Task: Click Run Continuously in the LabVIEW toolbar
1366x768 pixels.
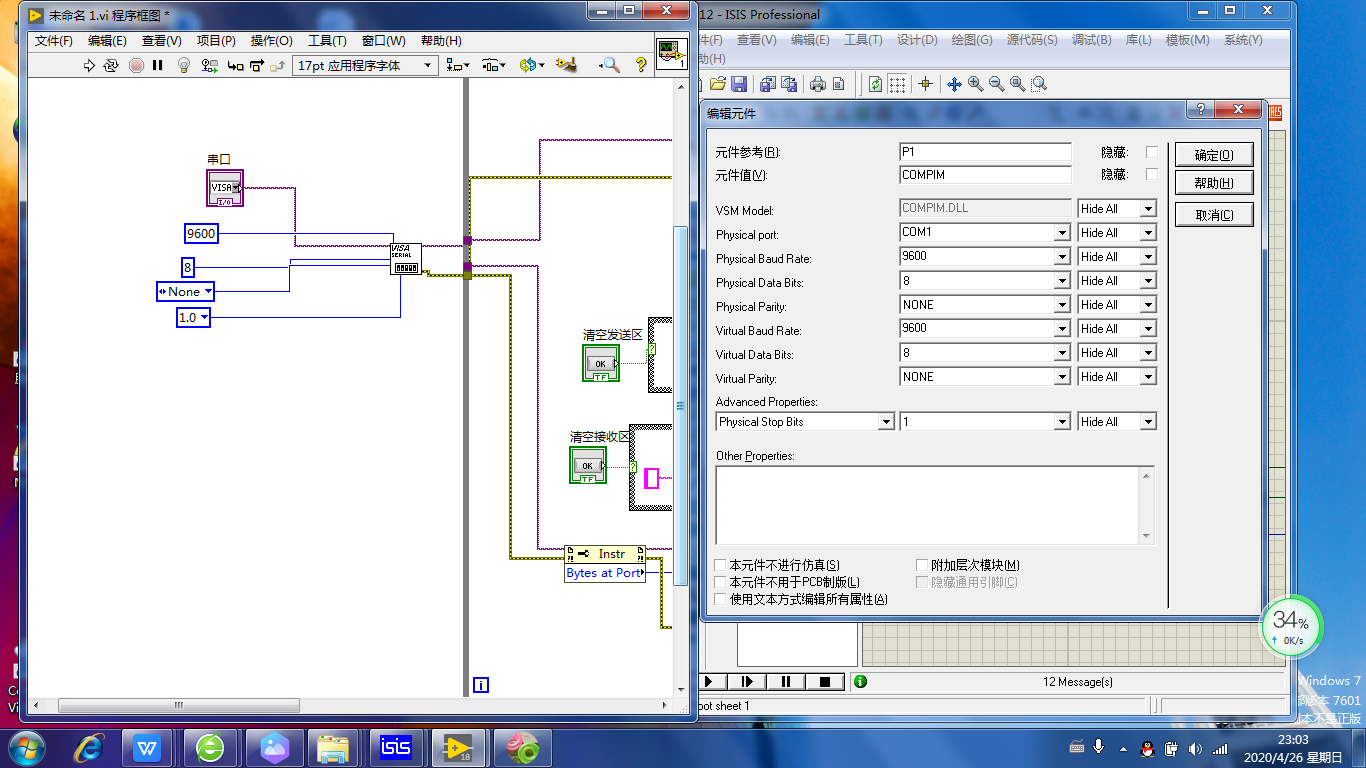Action: (x=111, y=65)
